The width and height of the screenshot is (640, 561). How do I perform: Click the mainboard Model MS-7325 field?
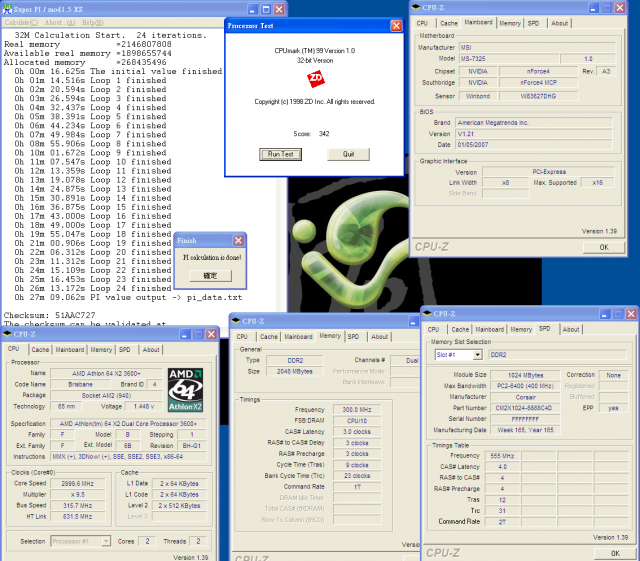click(508, 59)
